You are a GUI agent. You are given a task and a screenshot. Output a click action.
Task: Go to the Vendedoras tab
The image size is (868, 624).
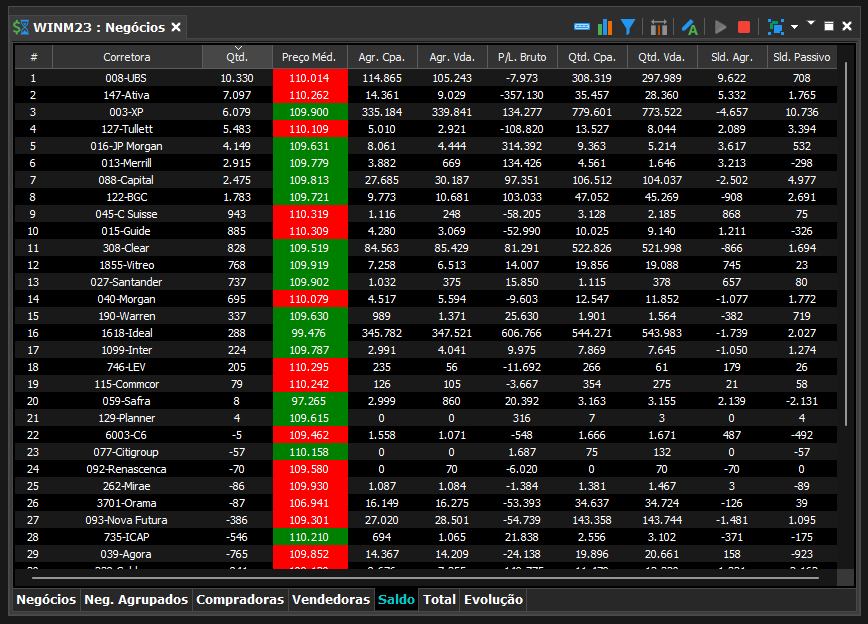pos(331,600)
